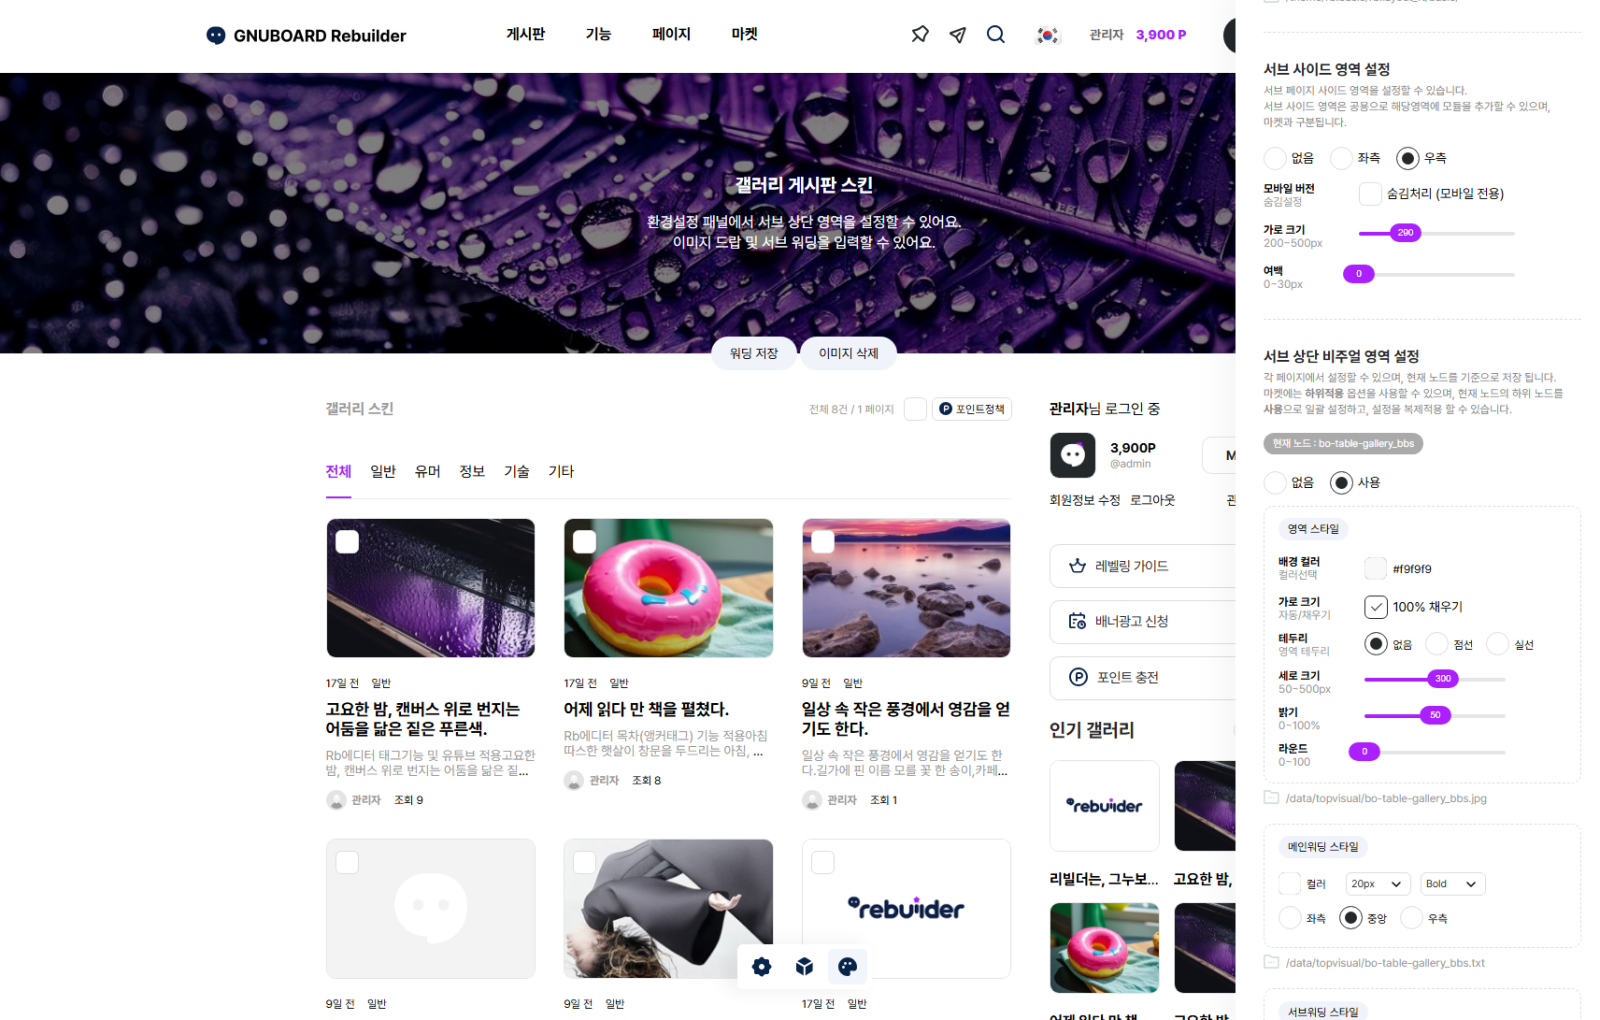Switch to the 유머 category tab
This screenshot has height=1020, width=1600.
coord(427,471)
